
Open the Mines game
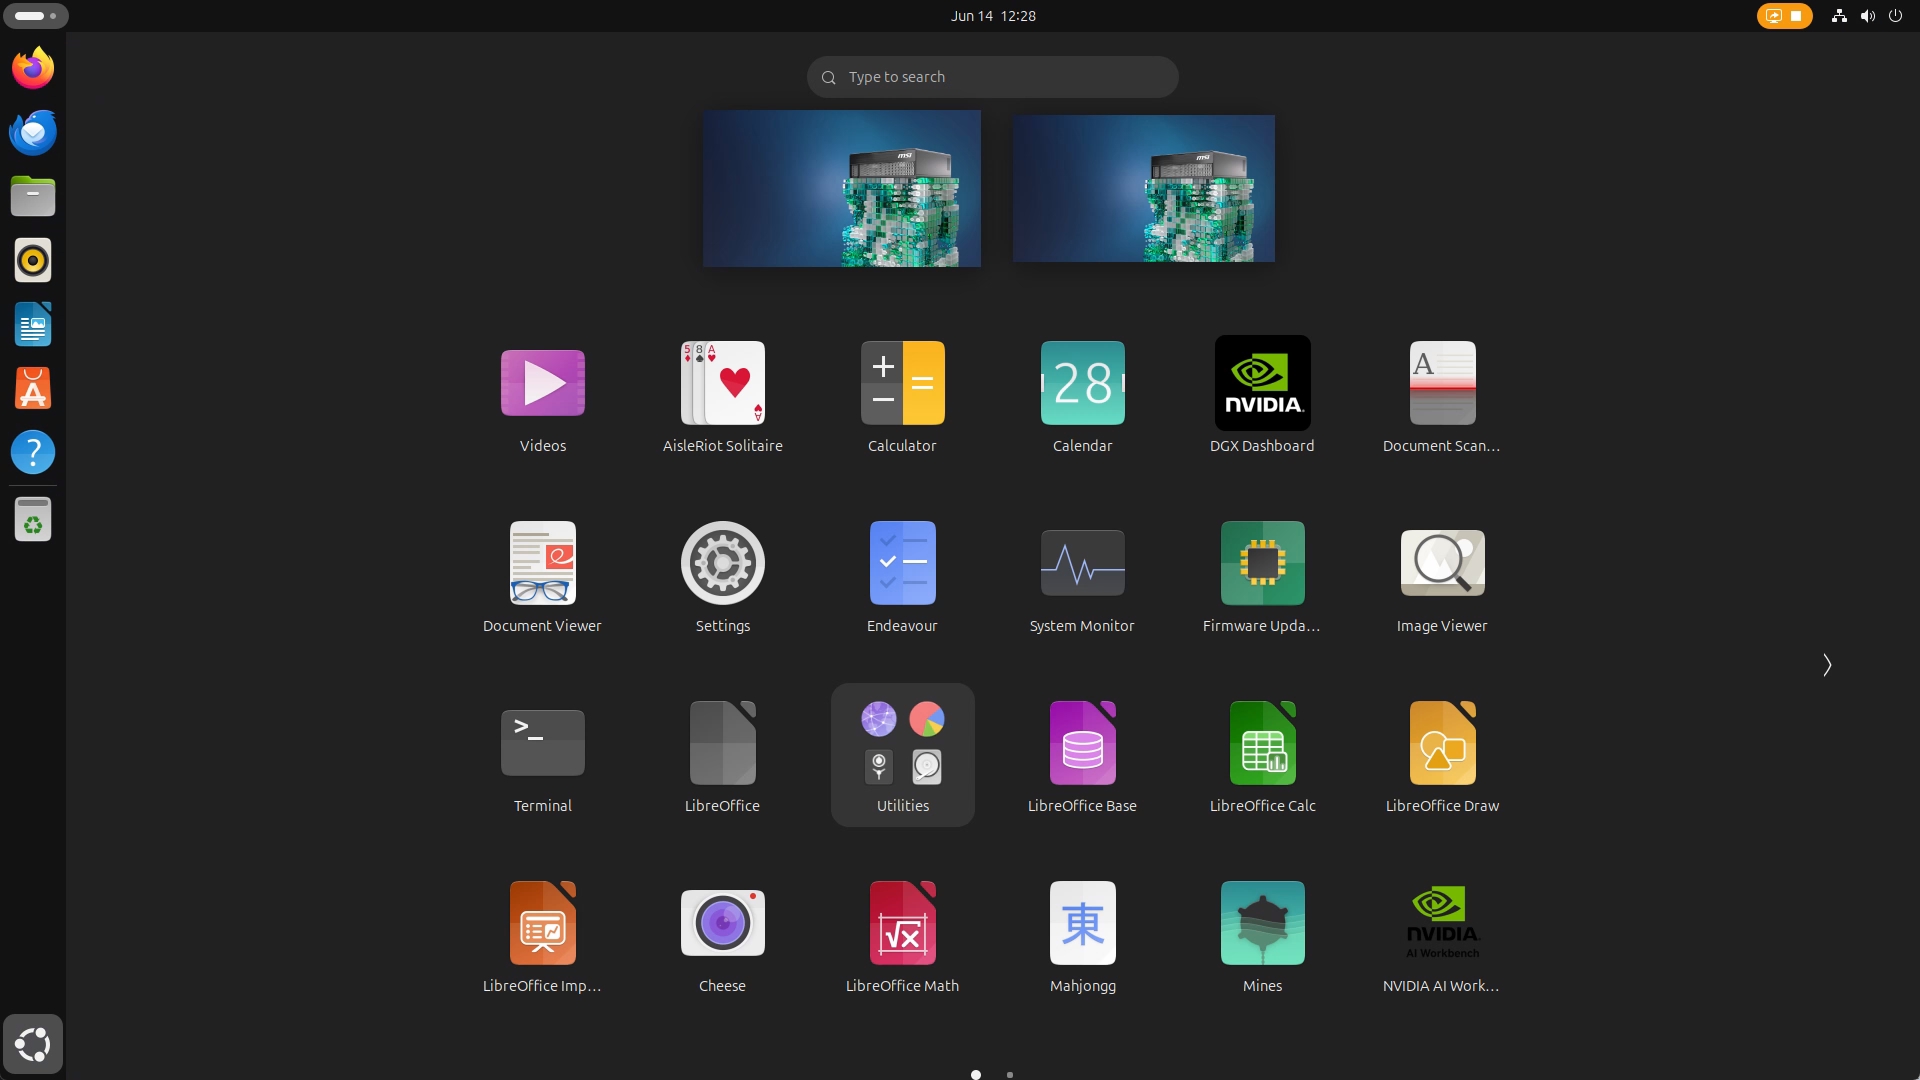pos(1262,937)
